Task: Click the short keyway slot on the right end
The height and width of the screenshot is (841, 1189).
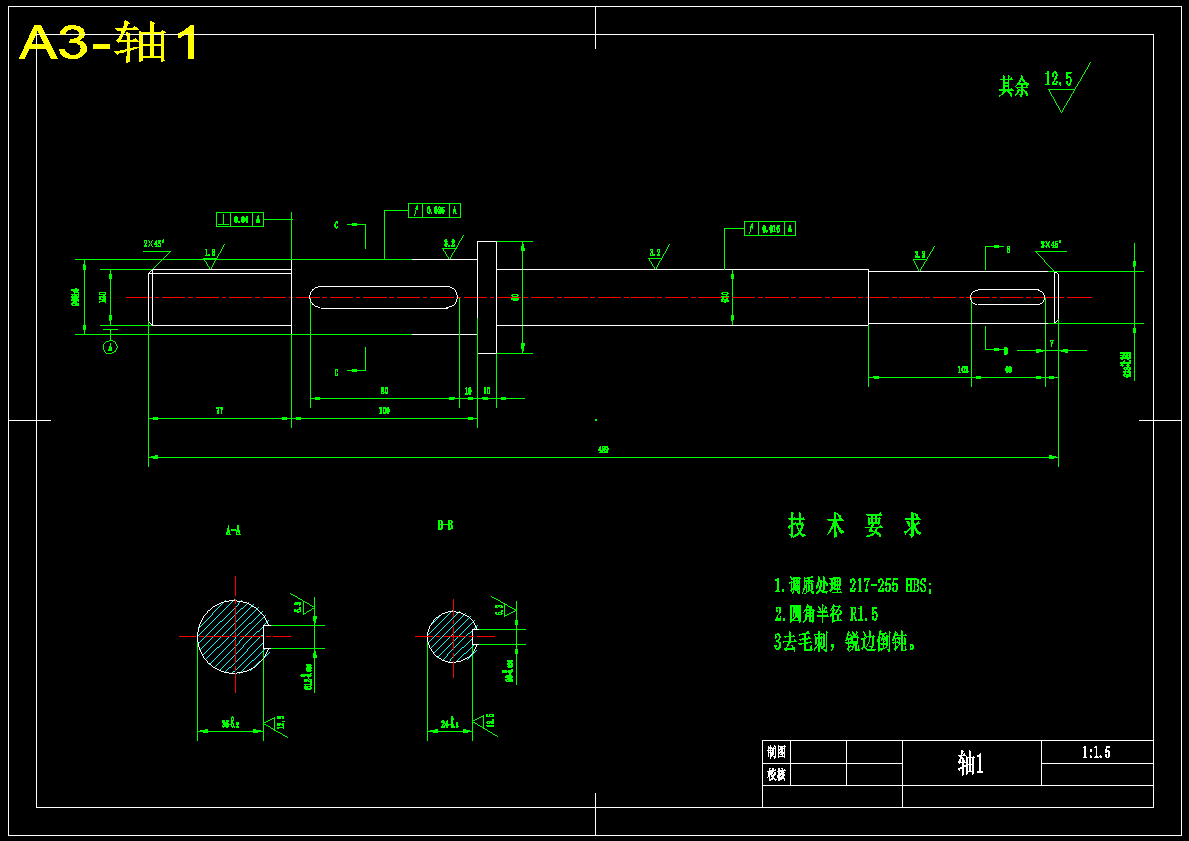Action: click(1008, 297)
